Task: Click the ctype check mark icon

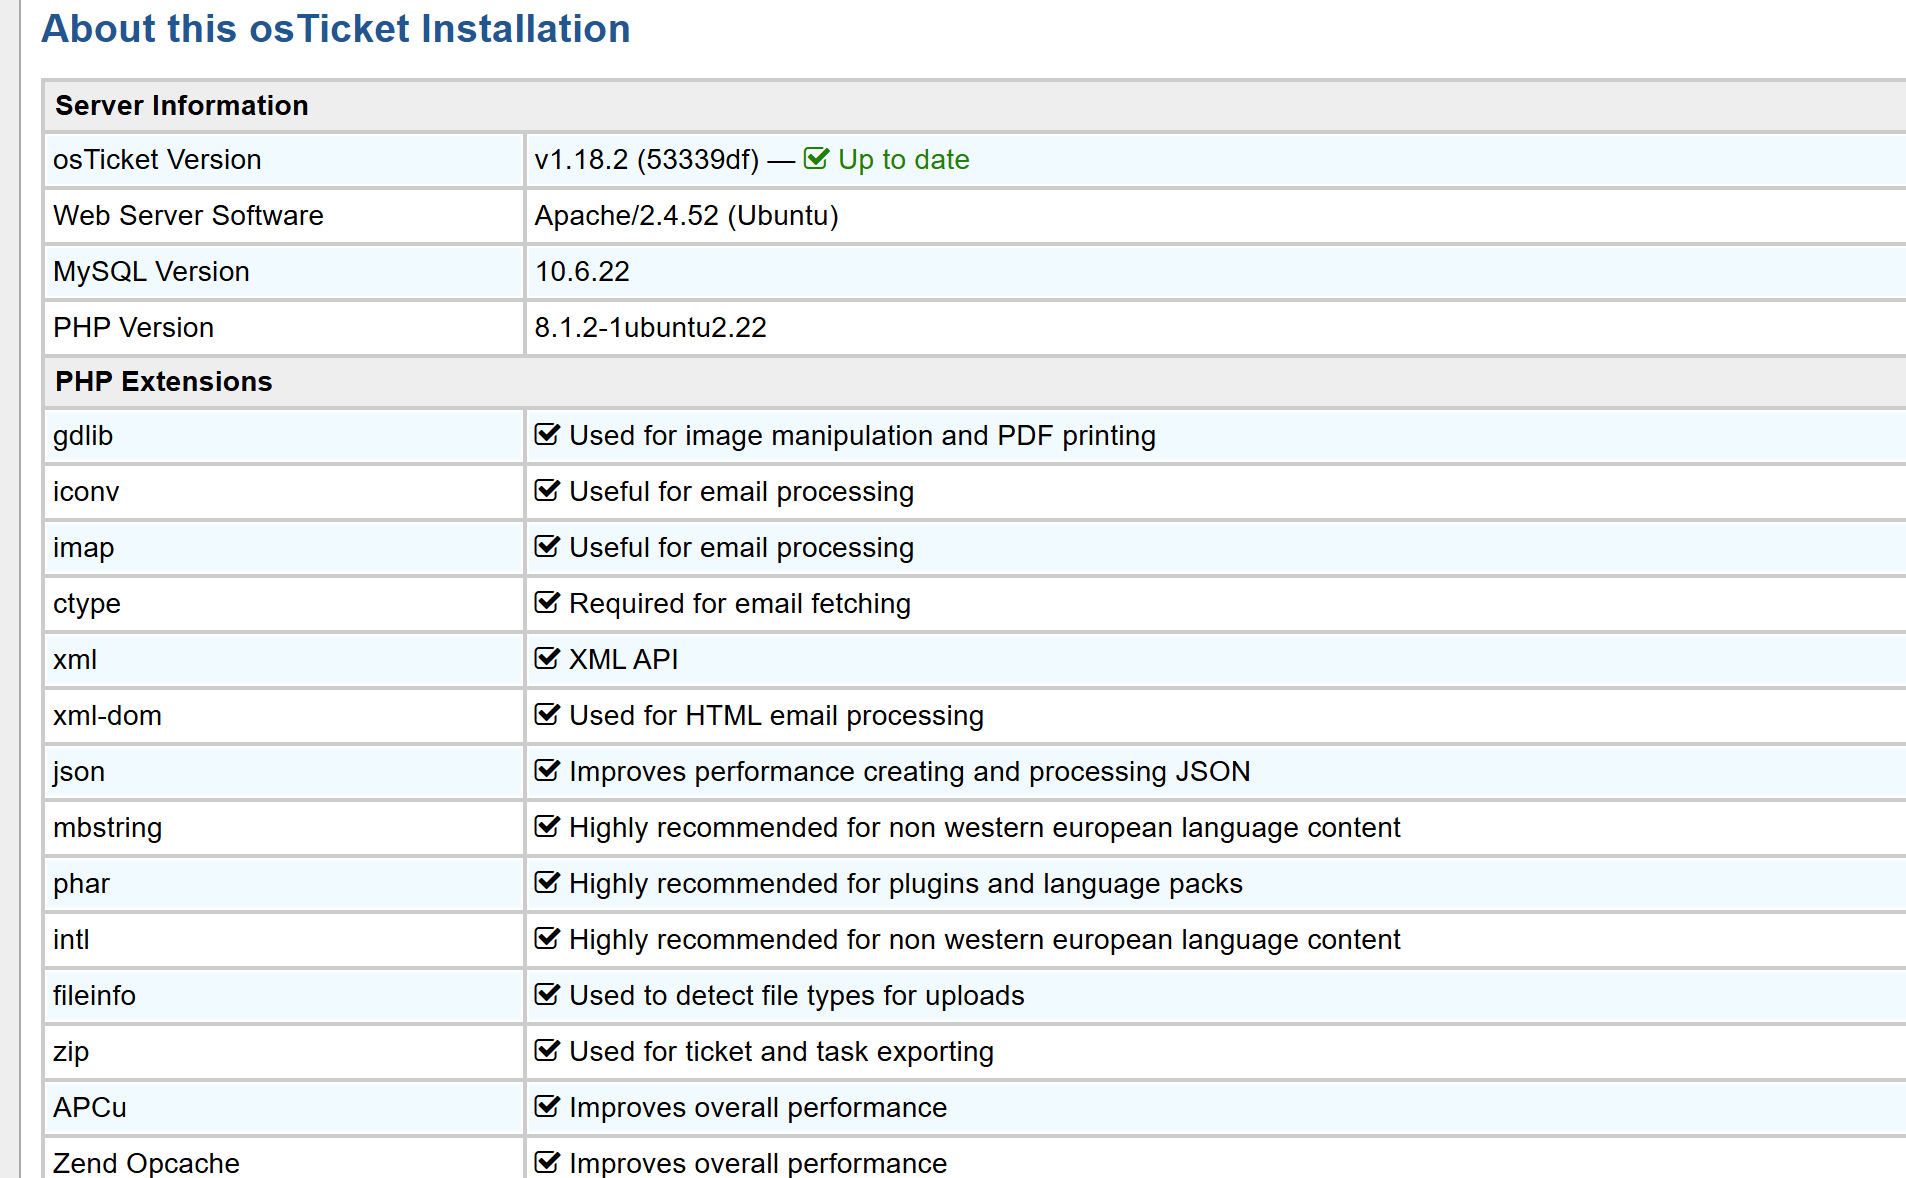Action: tap(547, 603)
